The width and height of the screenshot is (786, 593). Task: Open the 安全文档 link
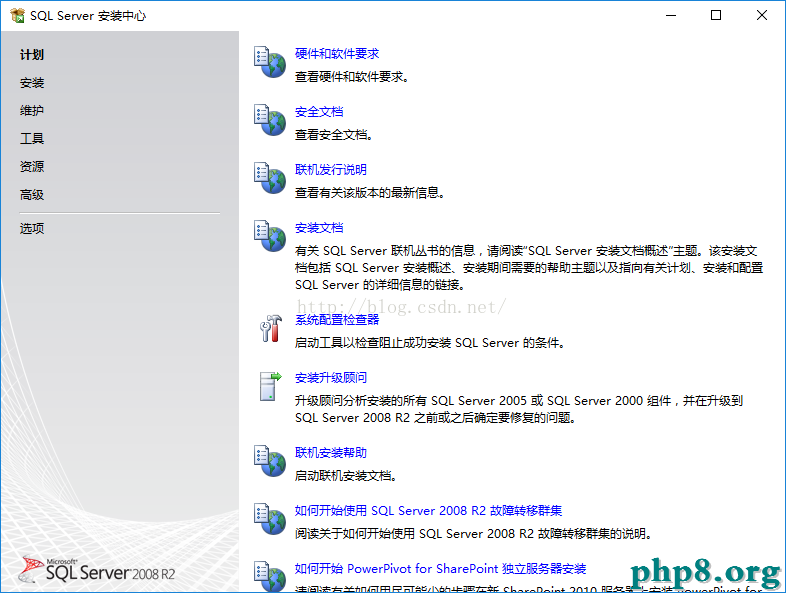coord(319,112)
